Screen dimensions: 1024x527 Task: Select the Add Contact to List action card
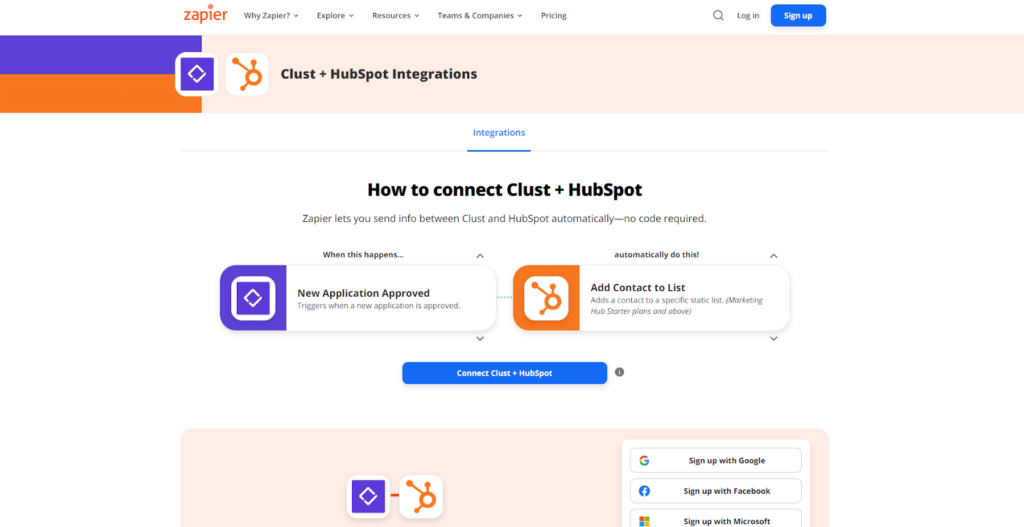pos(651,298)
